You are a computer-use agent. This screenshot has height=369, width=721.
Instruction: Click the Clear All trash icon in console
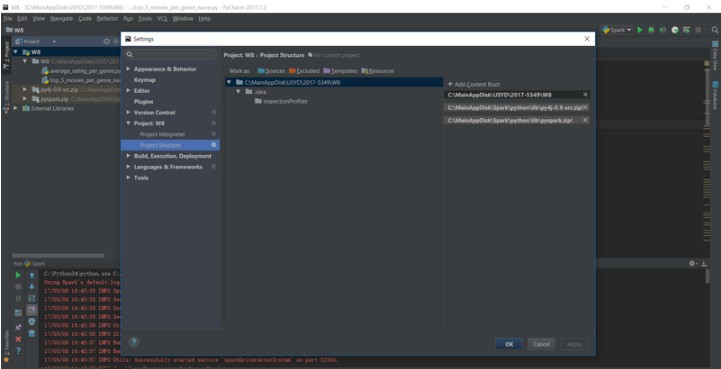coord(32,333)
